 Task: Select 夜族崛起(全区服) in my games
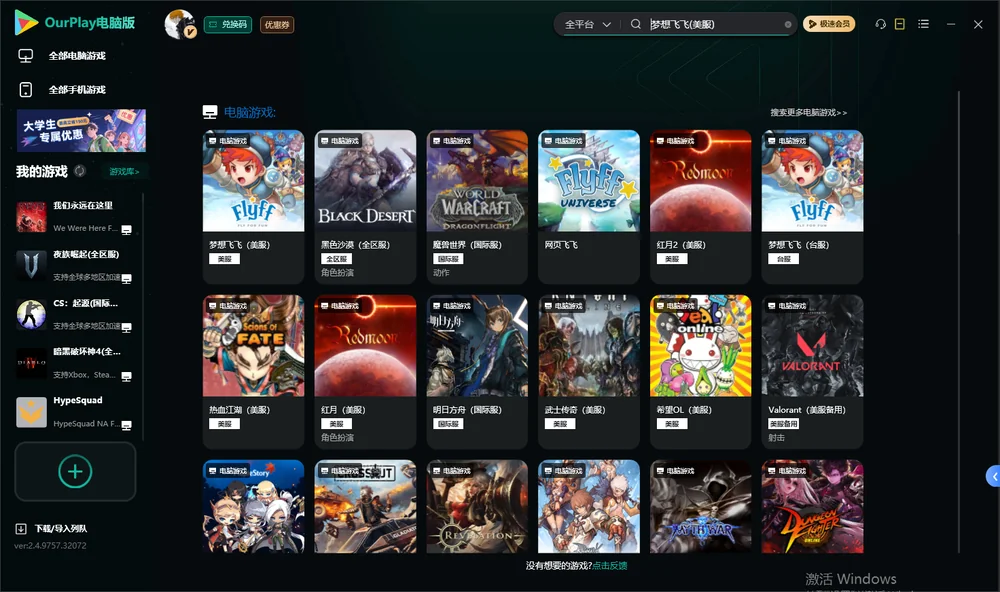tap(74, 265)
